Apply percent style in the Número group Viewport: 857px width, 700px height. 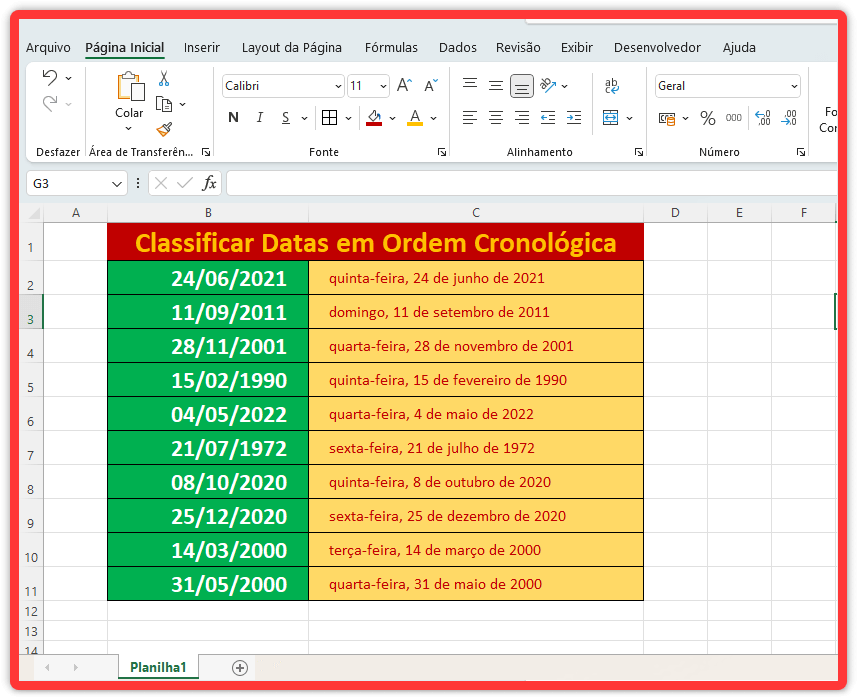(x=706, y=117)
